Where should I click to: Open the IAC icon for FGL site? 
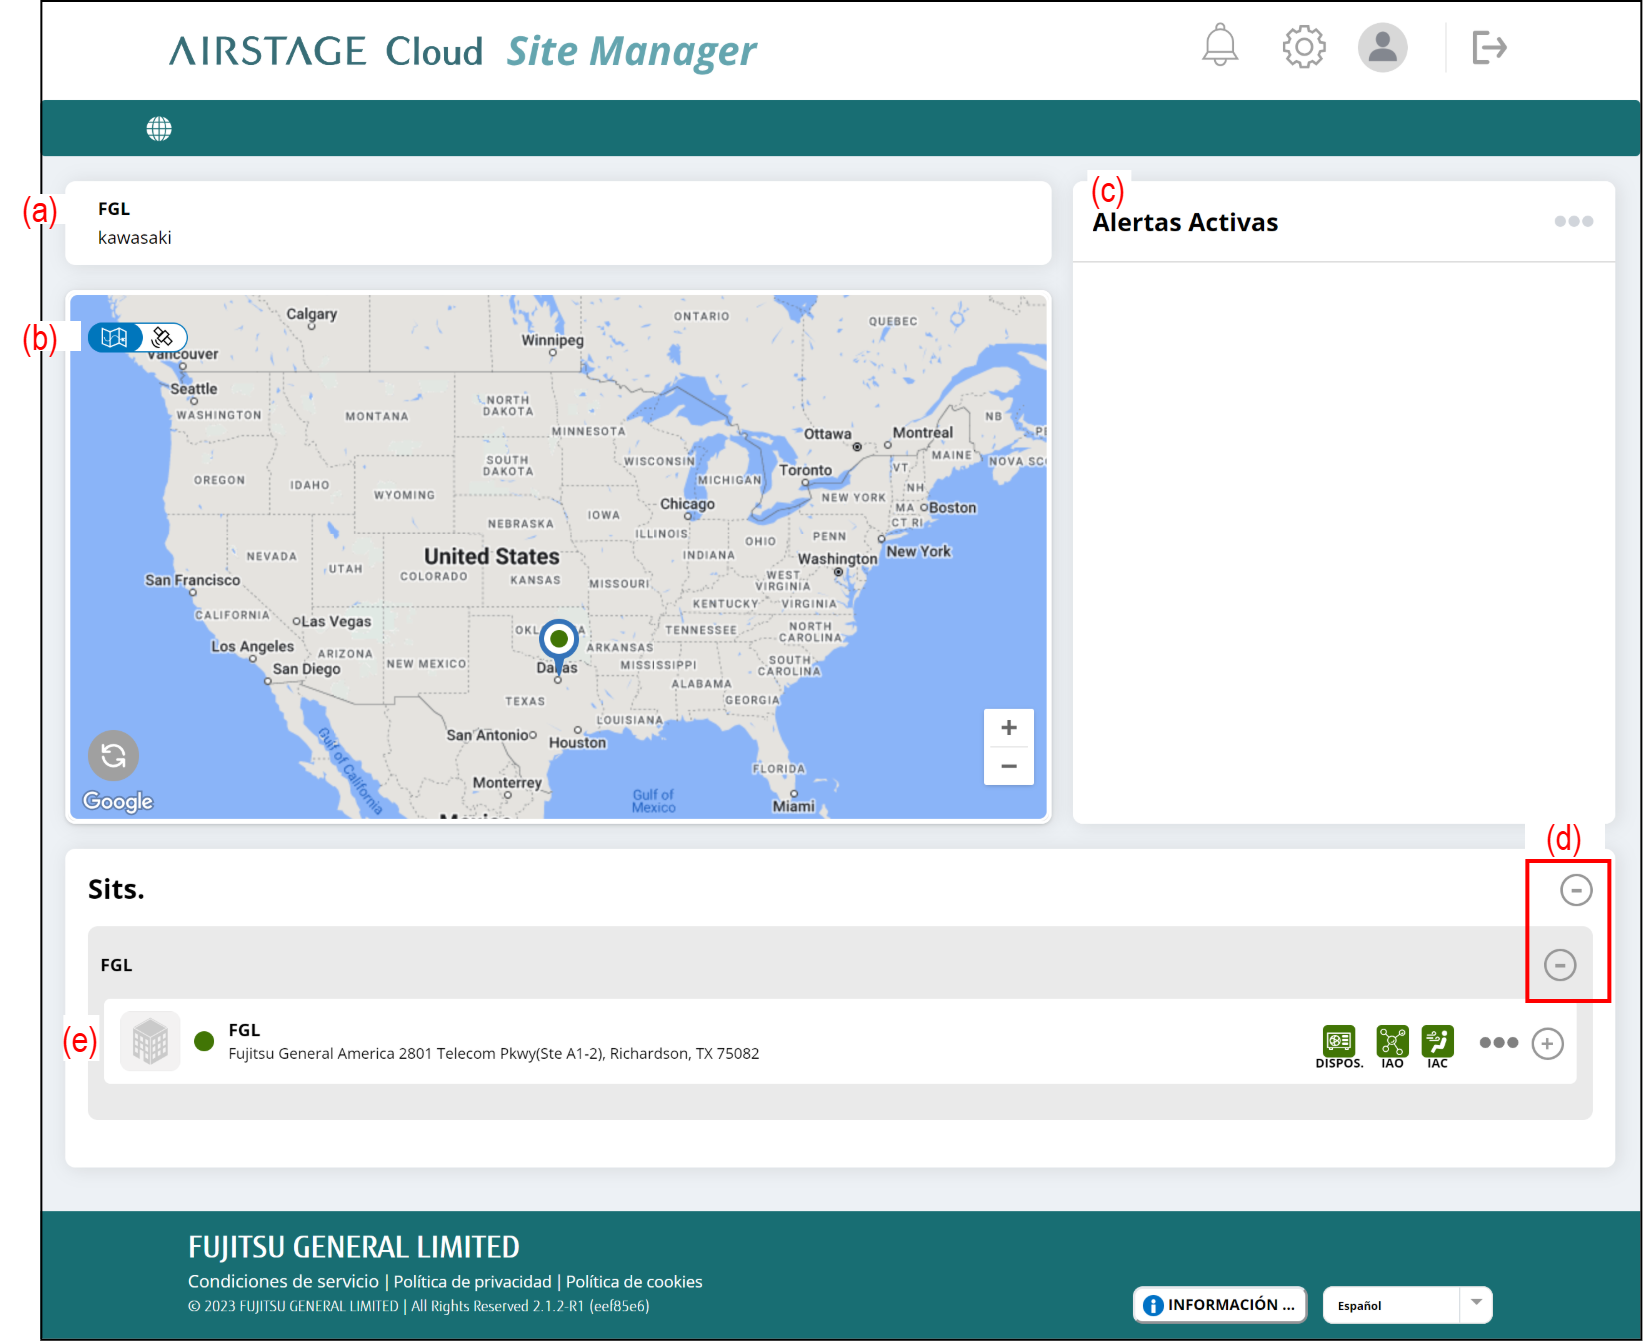tap(1437, 1041)
